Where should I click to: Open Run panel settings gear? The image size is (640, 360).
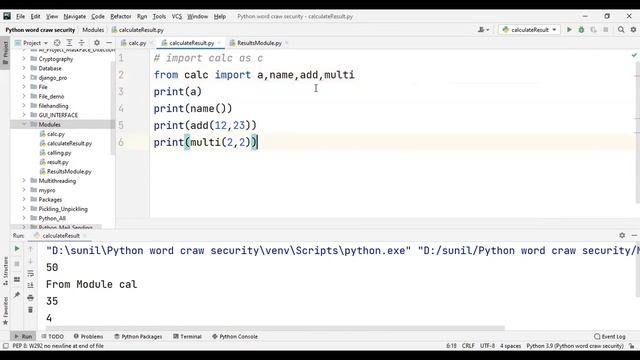coord(622,236)
